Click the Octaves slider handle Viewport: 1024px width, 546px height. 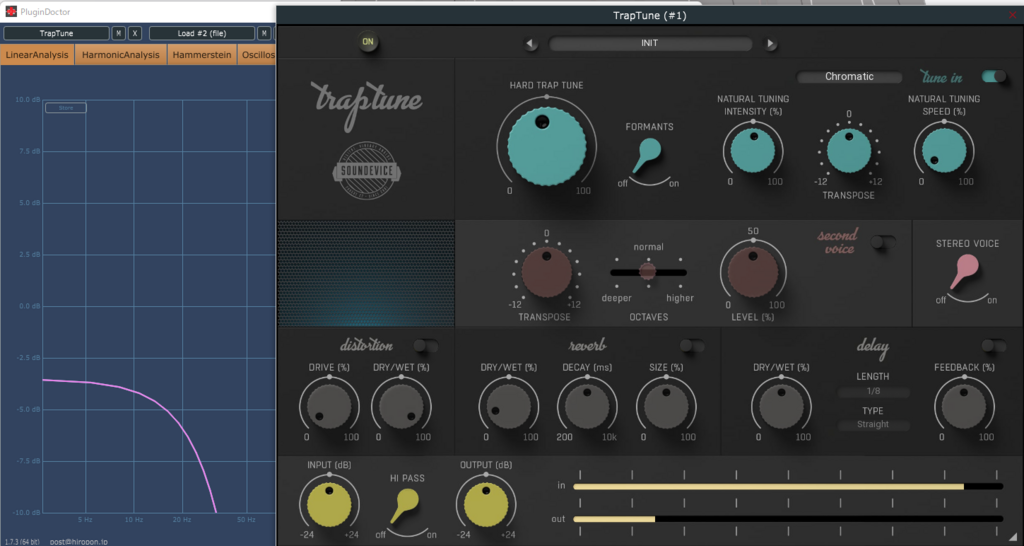pyautogui.click(x=647, y=271)
